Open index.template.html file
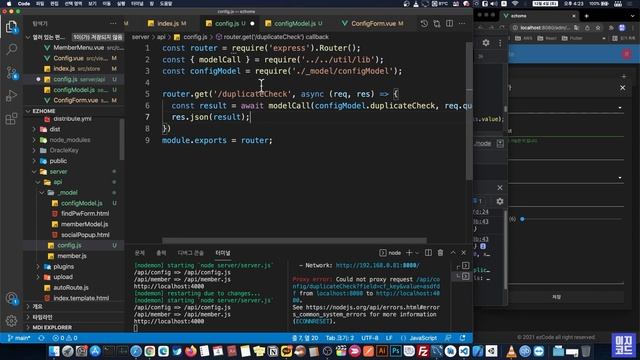640x360 pixels. click(81, 298)
